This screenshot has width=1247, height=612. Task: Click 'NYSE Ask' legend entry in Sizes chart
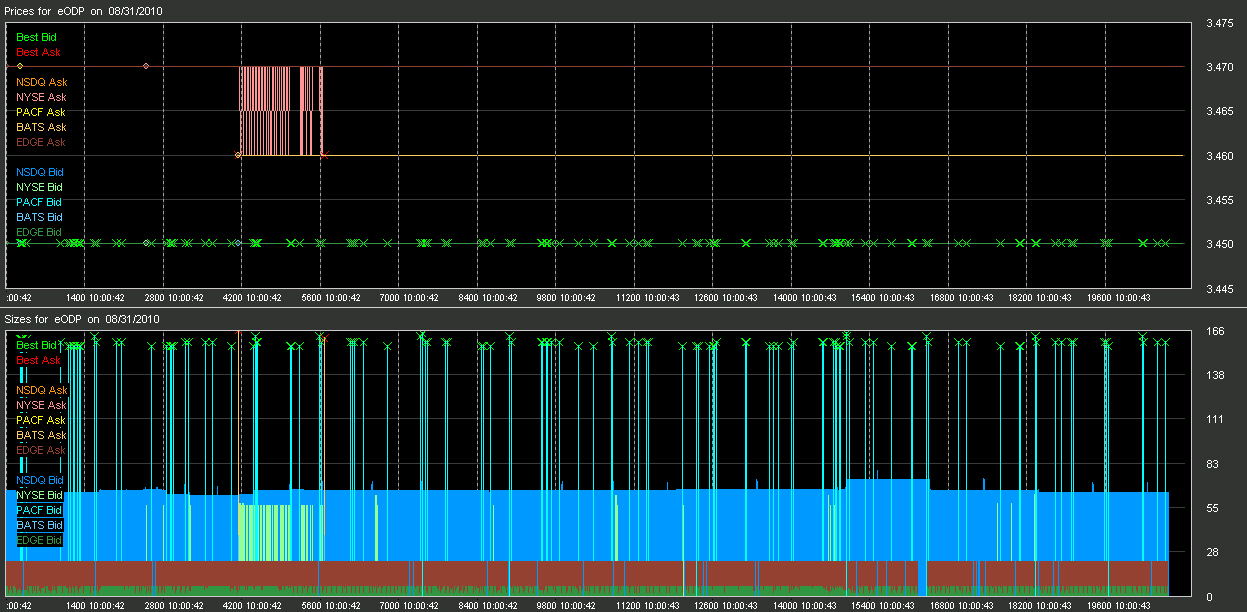pyautogui.click(x=42, y=405)
